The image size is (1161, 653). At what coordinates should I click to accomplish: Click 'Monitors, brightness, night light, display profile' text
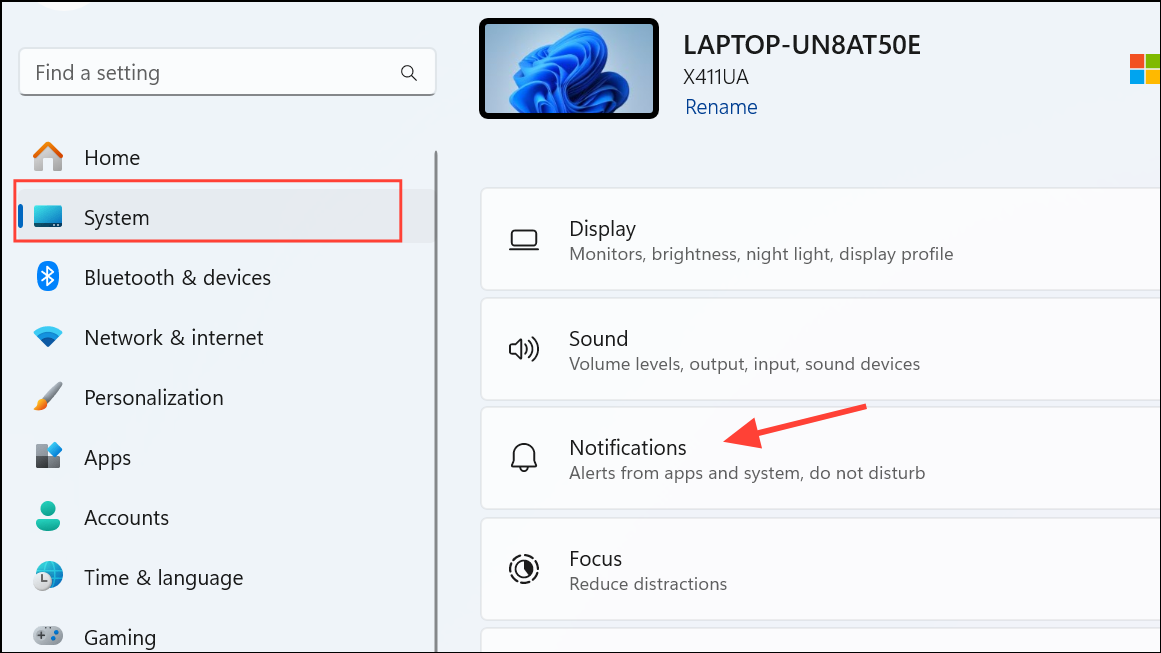[x=761, y=254]
